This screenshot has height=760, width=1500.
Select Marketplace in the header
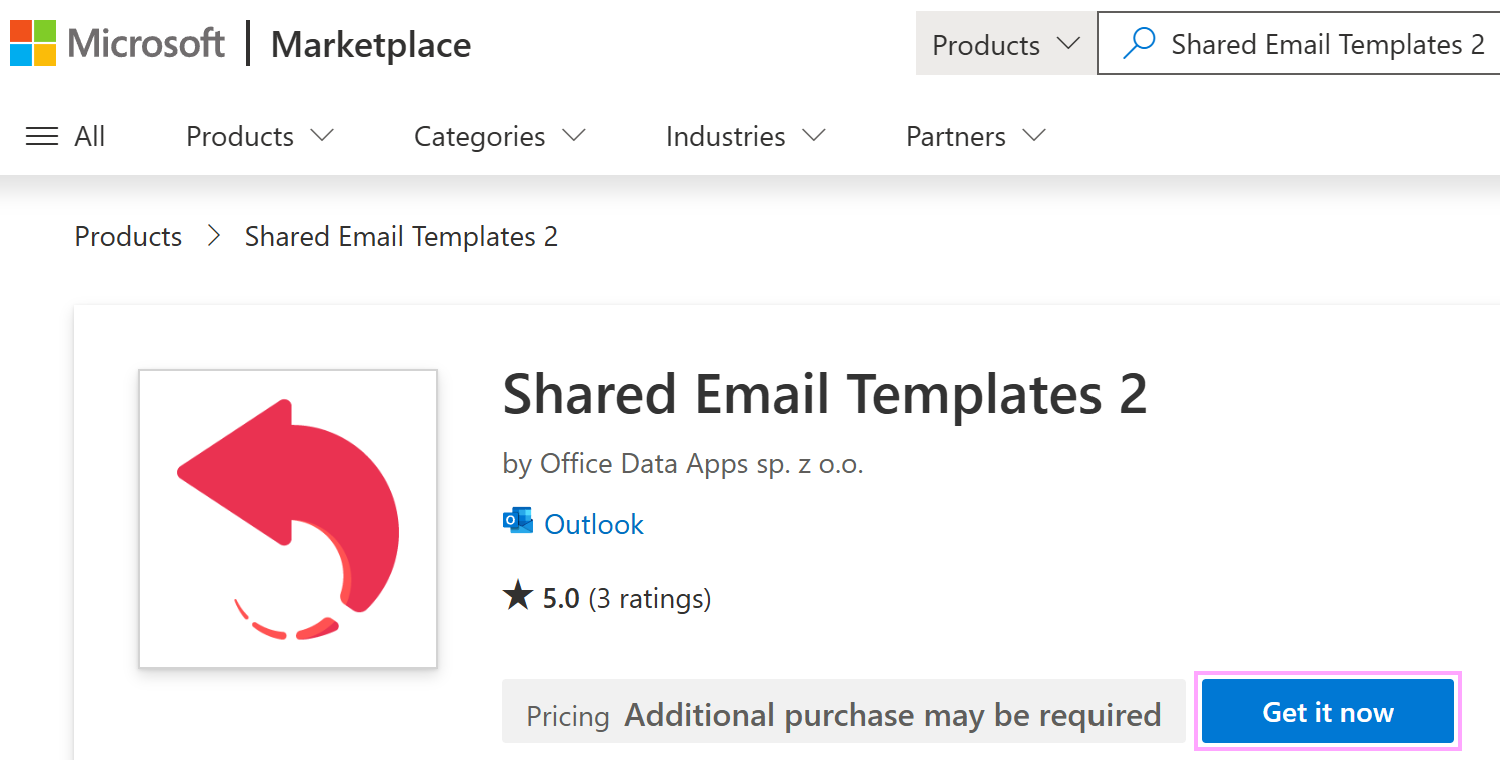pos(369,43)
